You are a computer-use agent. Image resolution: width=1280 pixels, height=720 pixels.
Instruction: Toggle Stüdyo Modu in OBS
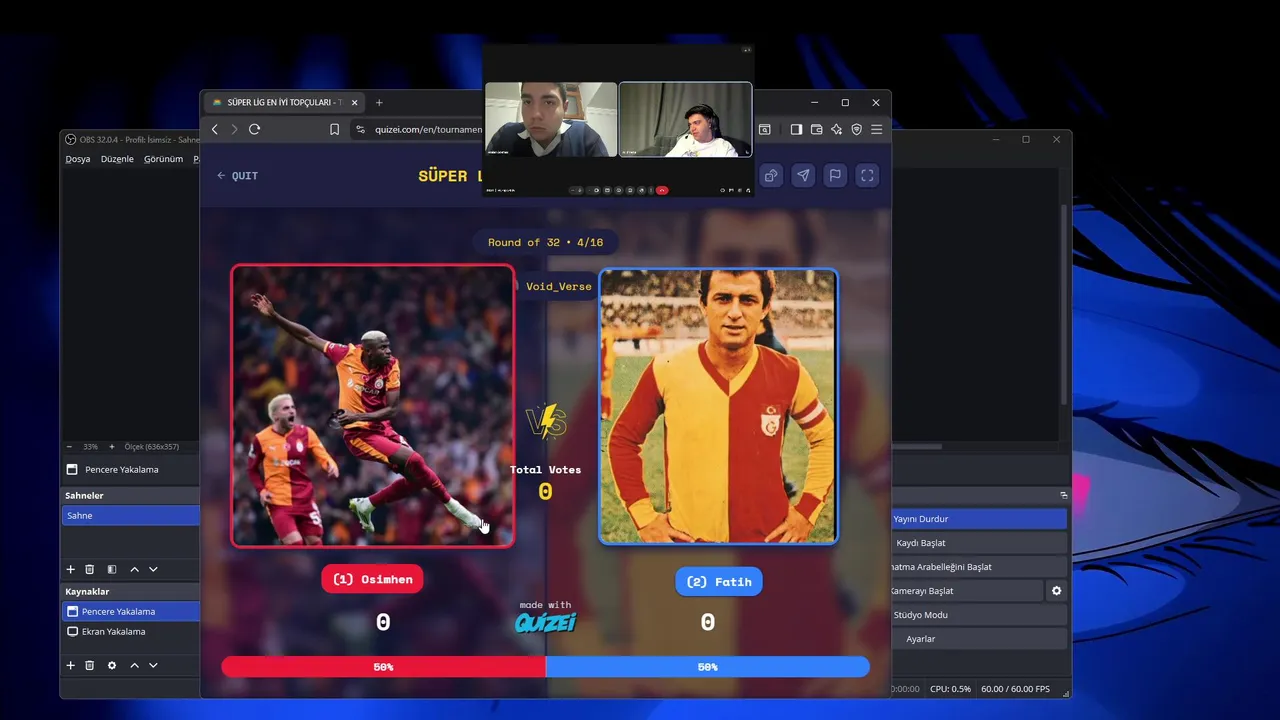click(979, 615)
